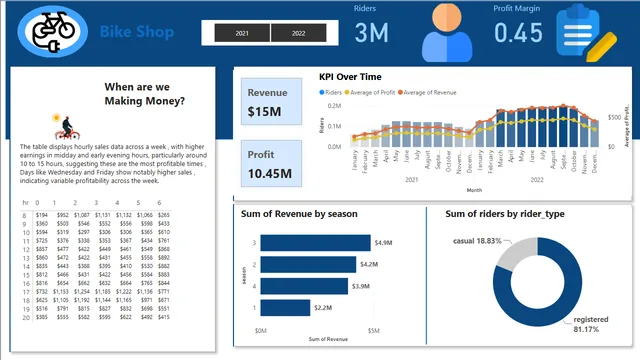Select the Average of Profit legend marker
The image size is (640, 360).
coord(347,93)
